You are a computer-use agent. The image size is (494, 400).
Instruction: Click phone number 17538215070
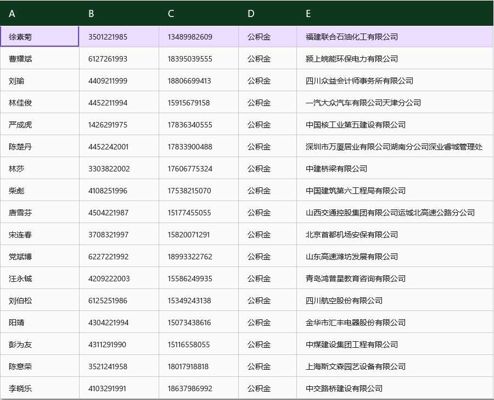click(x=199, y=191)
